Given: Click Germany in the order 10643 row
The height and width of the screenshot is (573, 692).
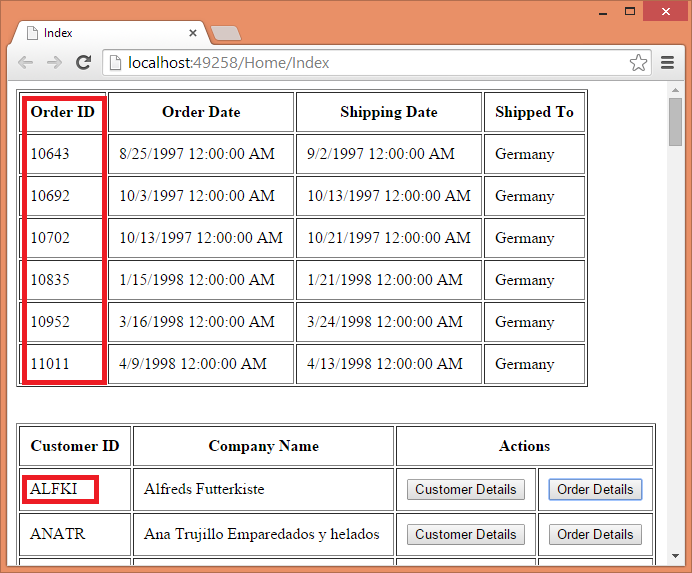Looking at the screenshot, I should pos(525,154).
